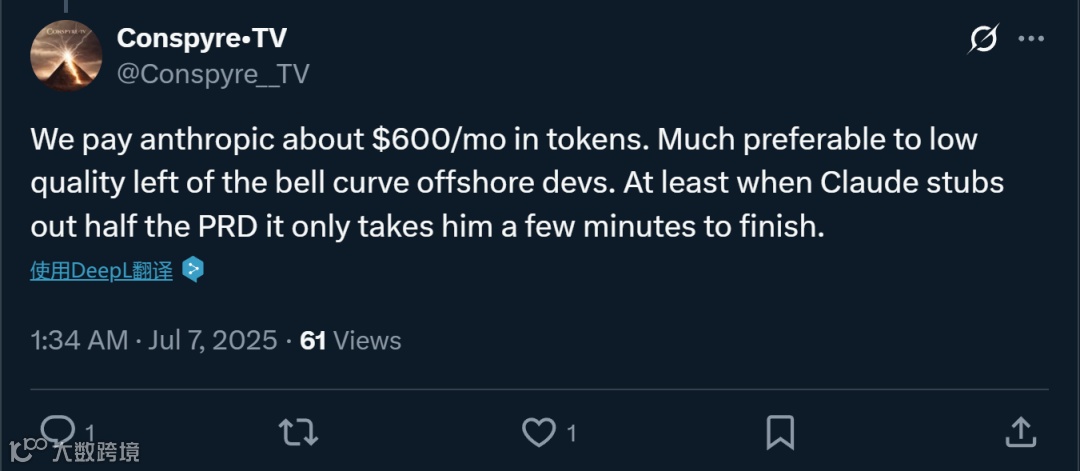Click the 大数跨境 watermark text
Screen dimensions: 1080x471
[98, 451]
